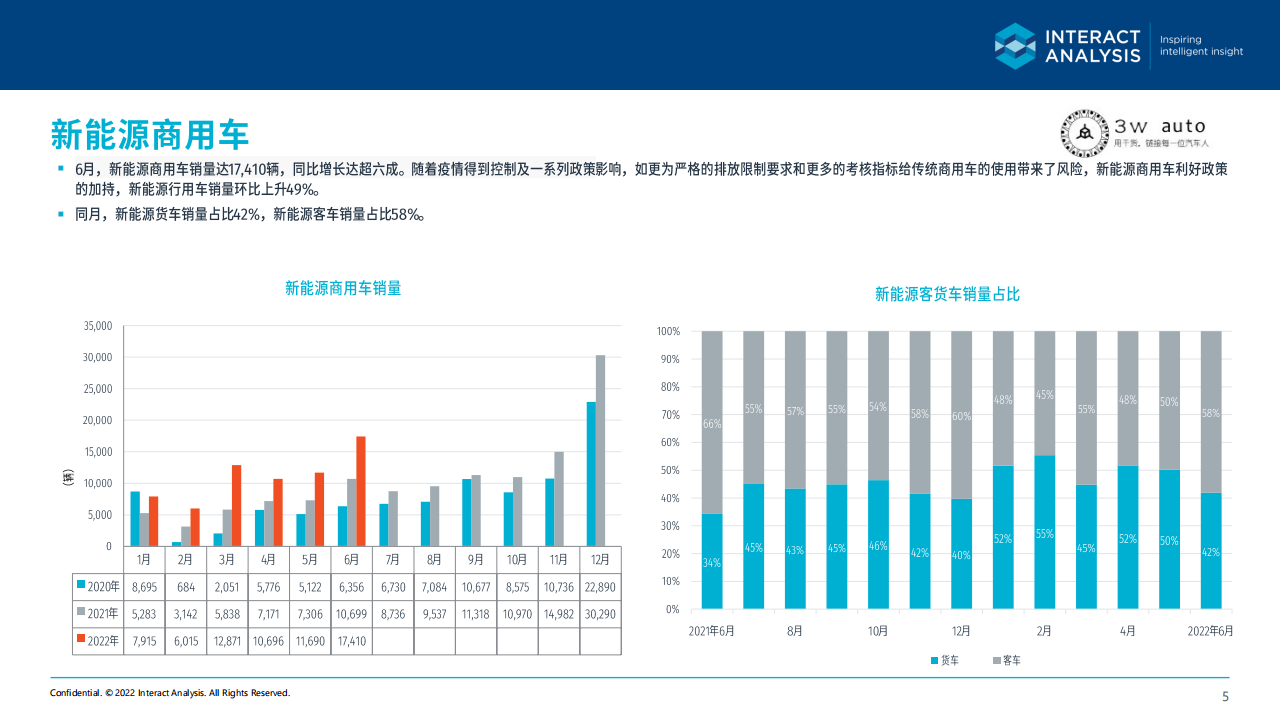Click the 11月 column header
1280x720 pixels.
(559, 559)
